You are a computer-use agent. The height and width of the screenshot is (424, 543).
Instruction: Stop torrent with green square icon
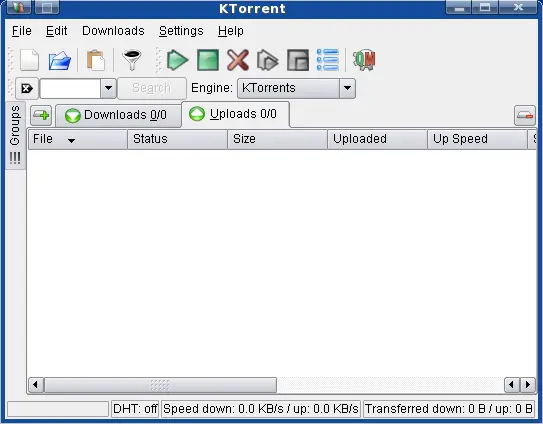pos(208,60)
